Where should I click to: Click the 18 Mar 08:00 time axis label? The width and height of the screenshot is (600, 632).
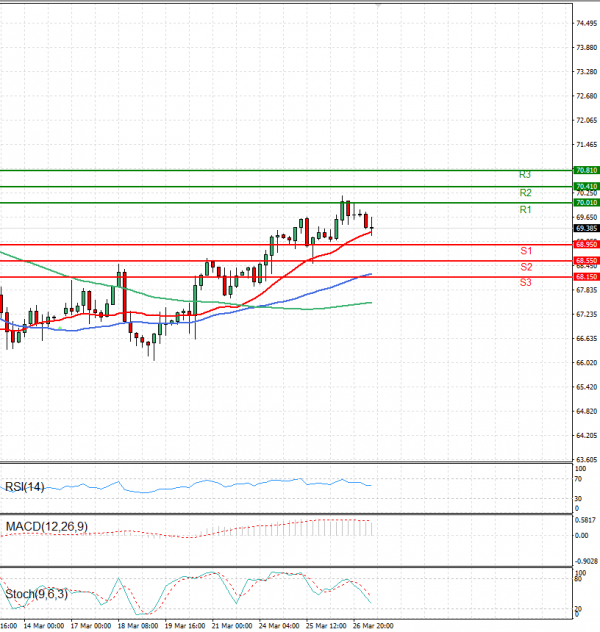tap(138, 626)
